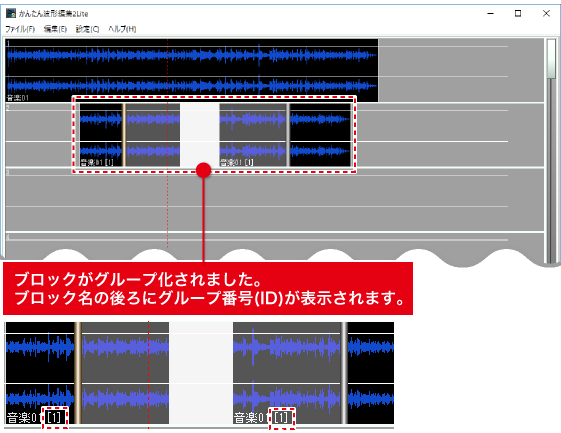The height and width of the screenshot is (433, 561).
Task: Select the last black block on track 2
Action: 320,135
